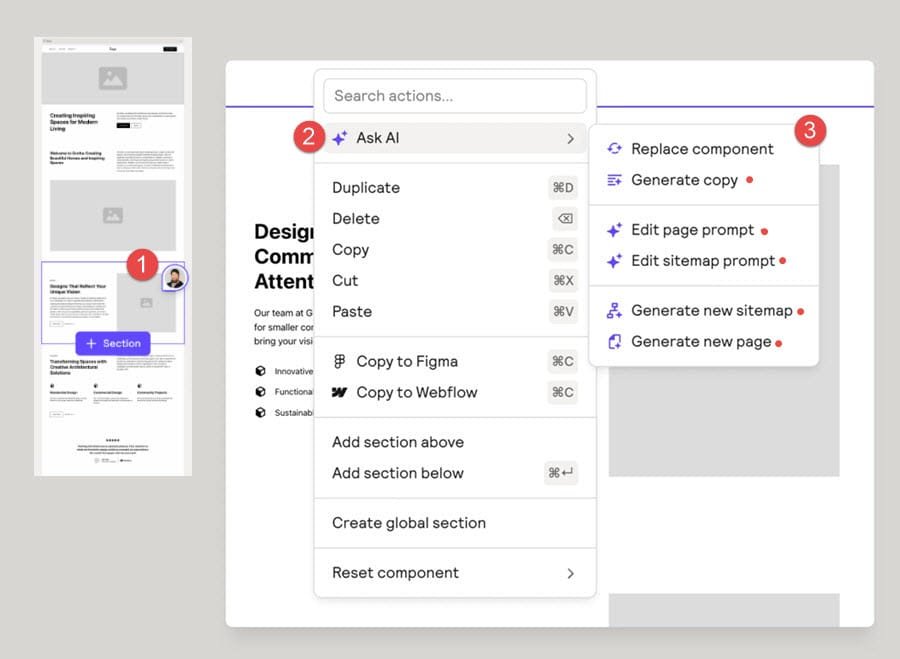Click the Generate copy text-lines icon
This screenshot has width=900, height=659.
(x=614, y=180)
